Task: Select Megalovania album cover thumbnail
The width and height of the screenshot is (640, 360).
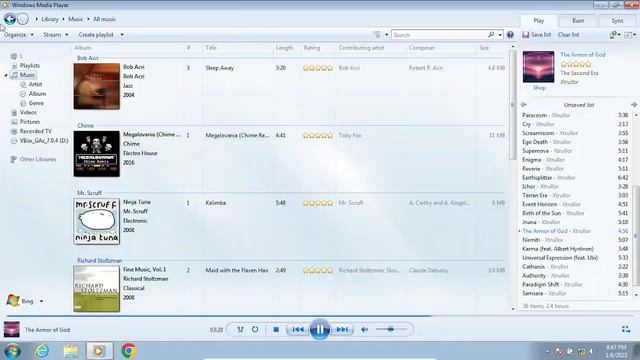Action: pos(97,154)
